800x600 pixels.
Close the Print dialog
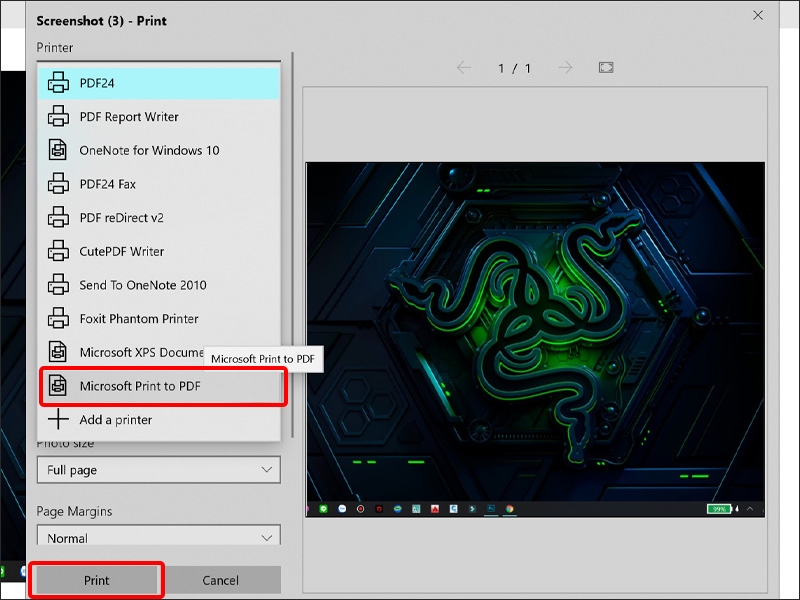[758, 15]
